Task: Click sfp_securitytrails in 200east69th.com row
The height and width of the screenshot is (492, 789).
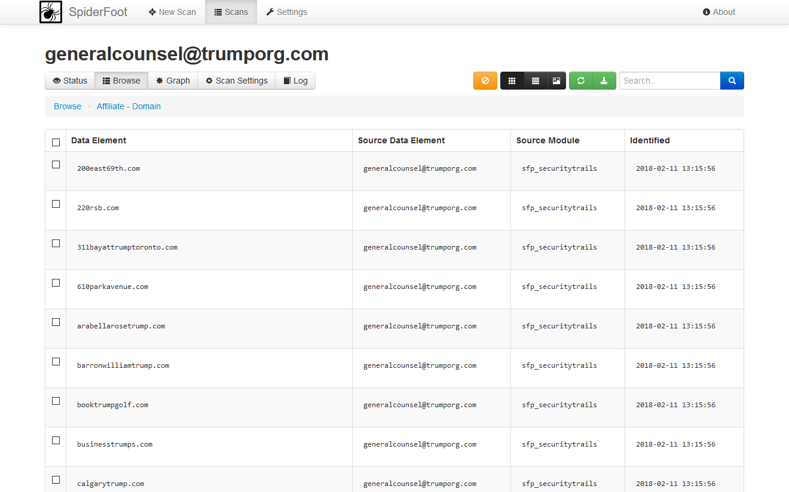Action: tap(559, 169)
